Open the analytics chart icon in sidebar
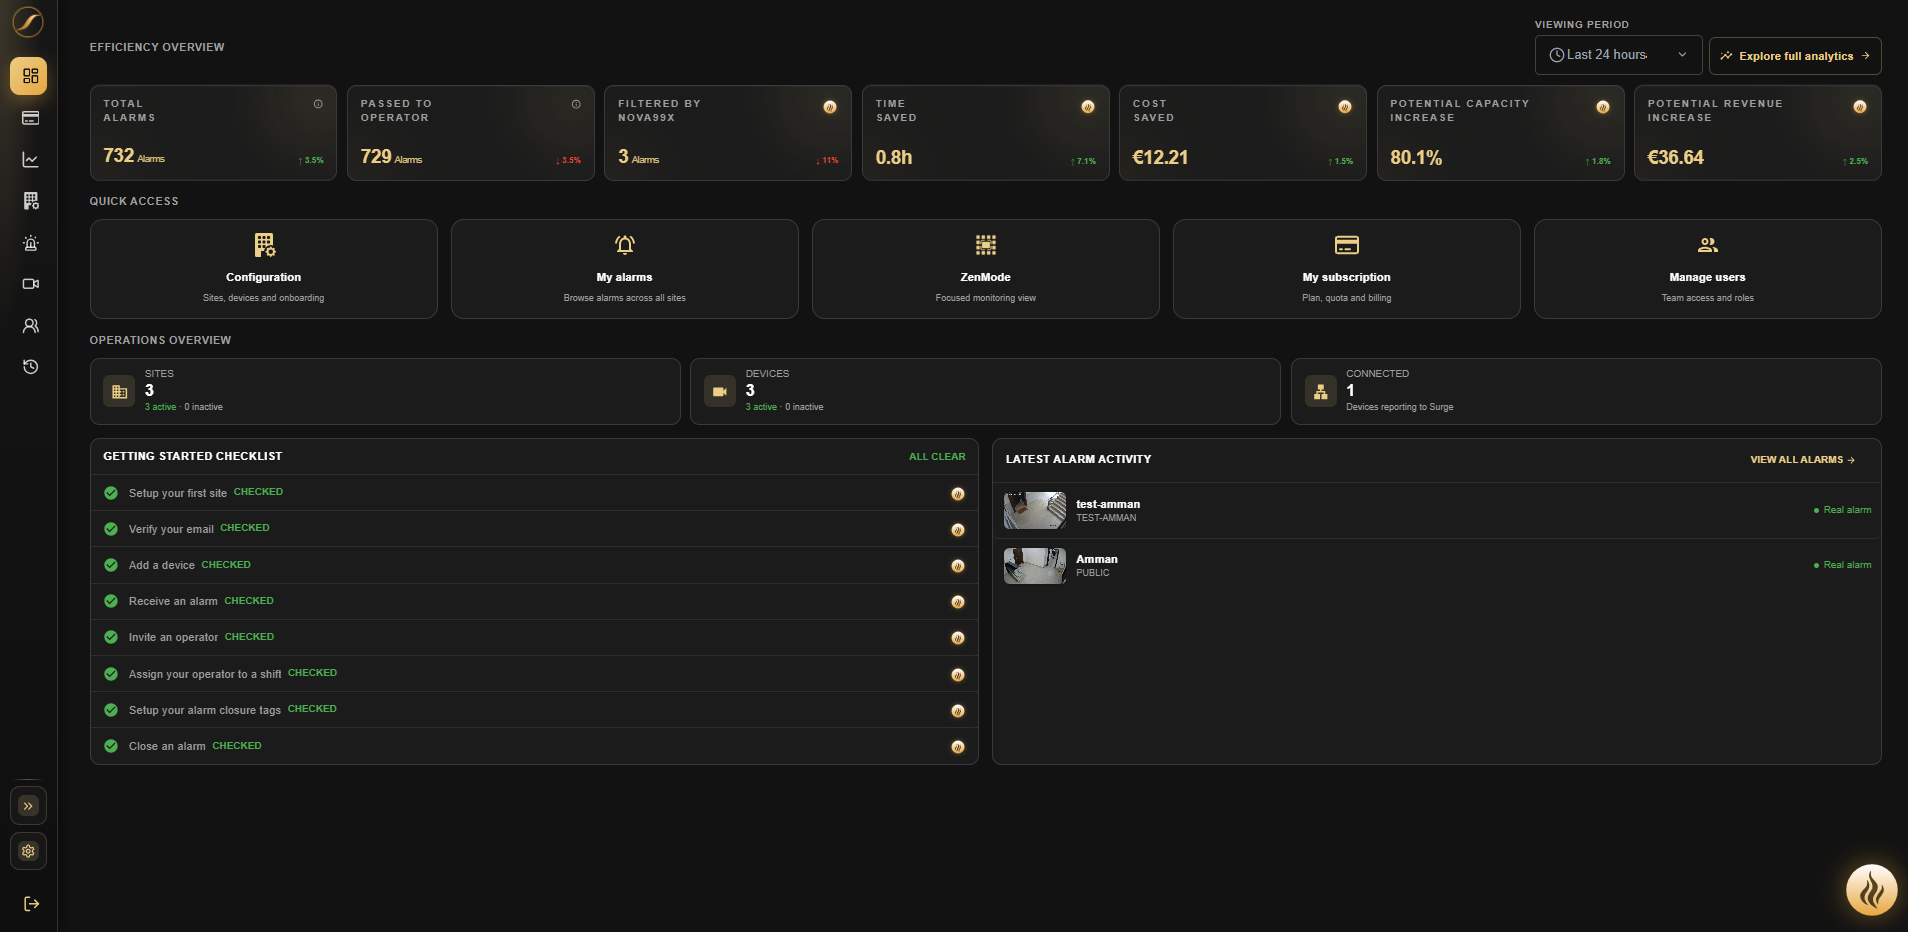The height and width of the screenshot is (932, 1908). coord(30,160)
